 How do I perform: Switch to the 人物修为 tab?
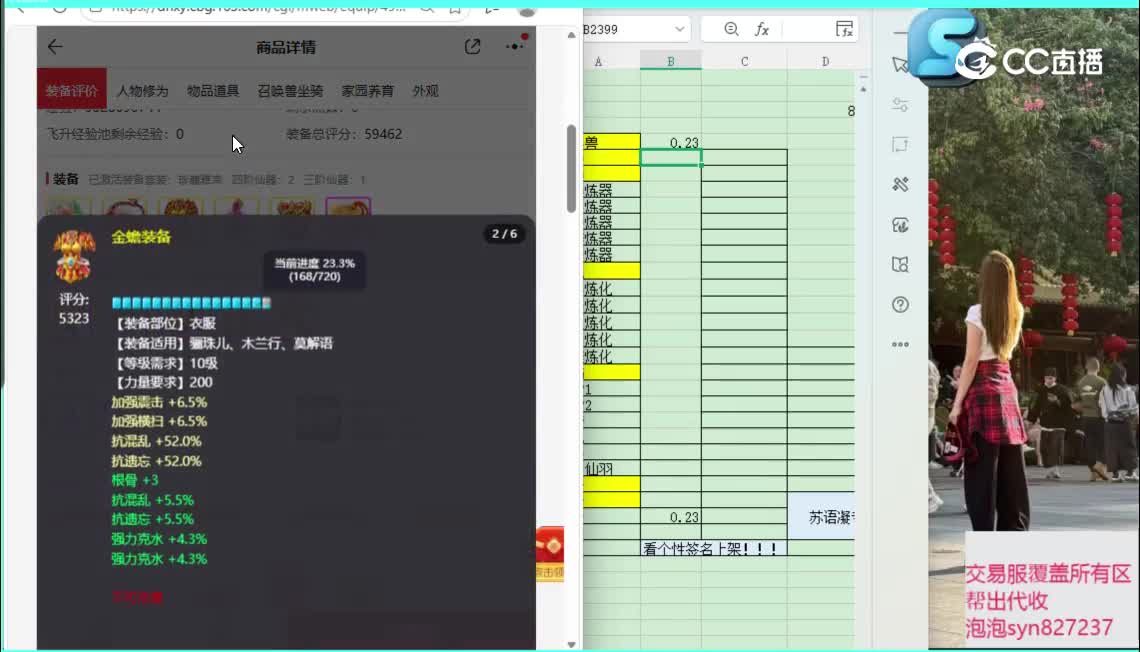142,91
